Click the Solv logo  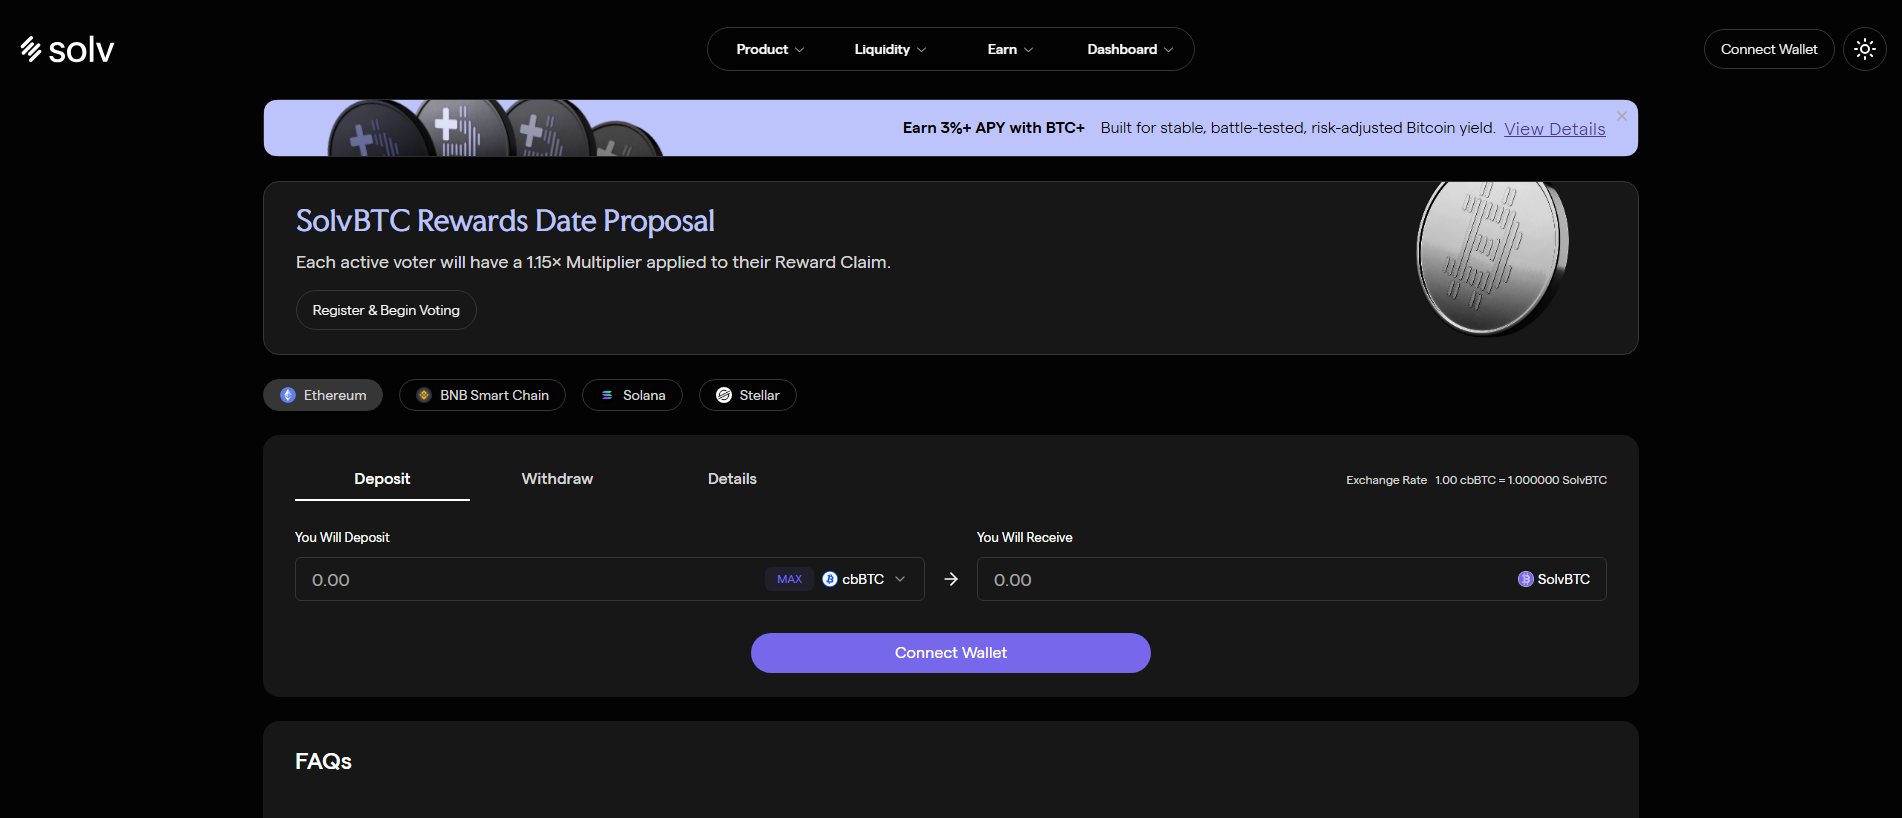coord(67,49)
